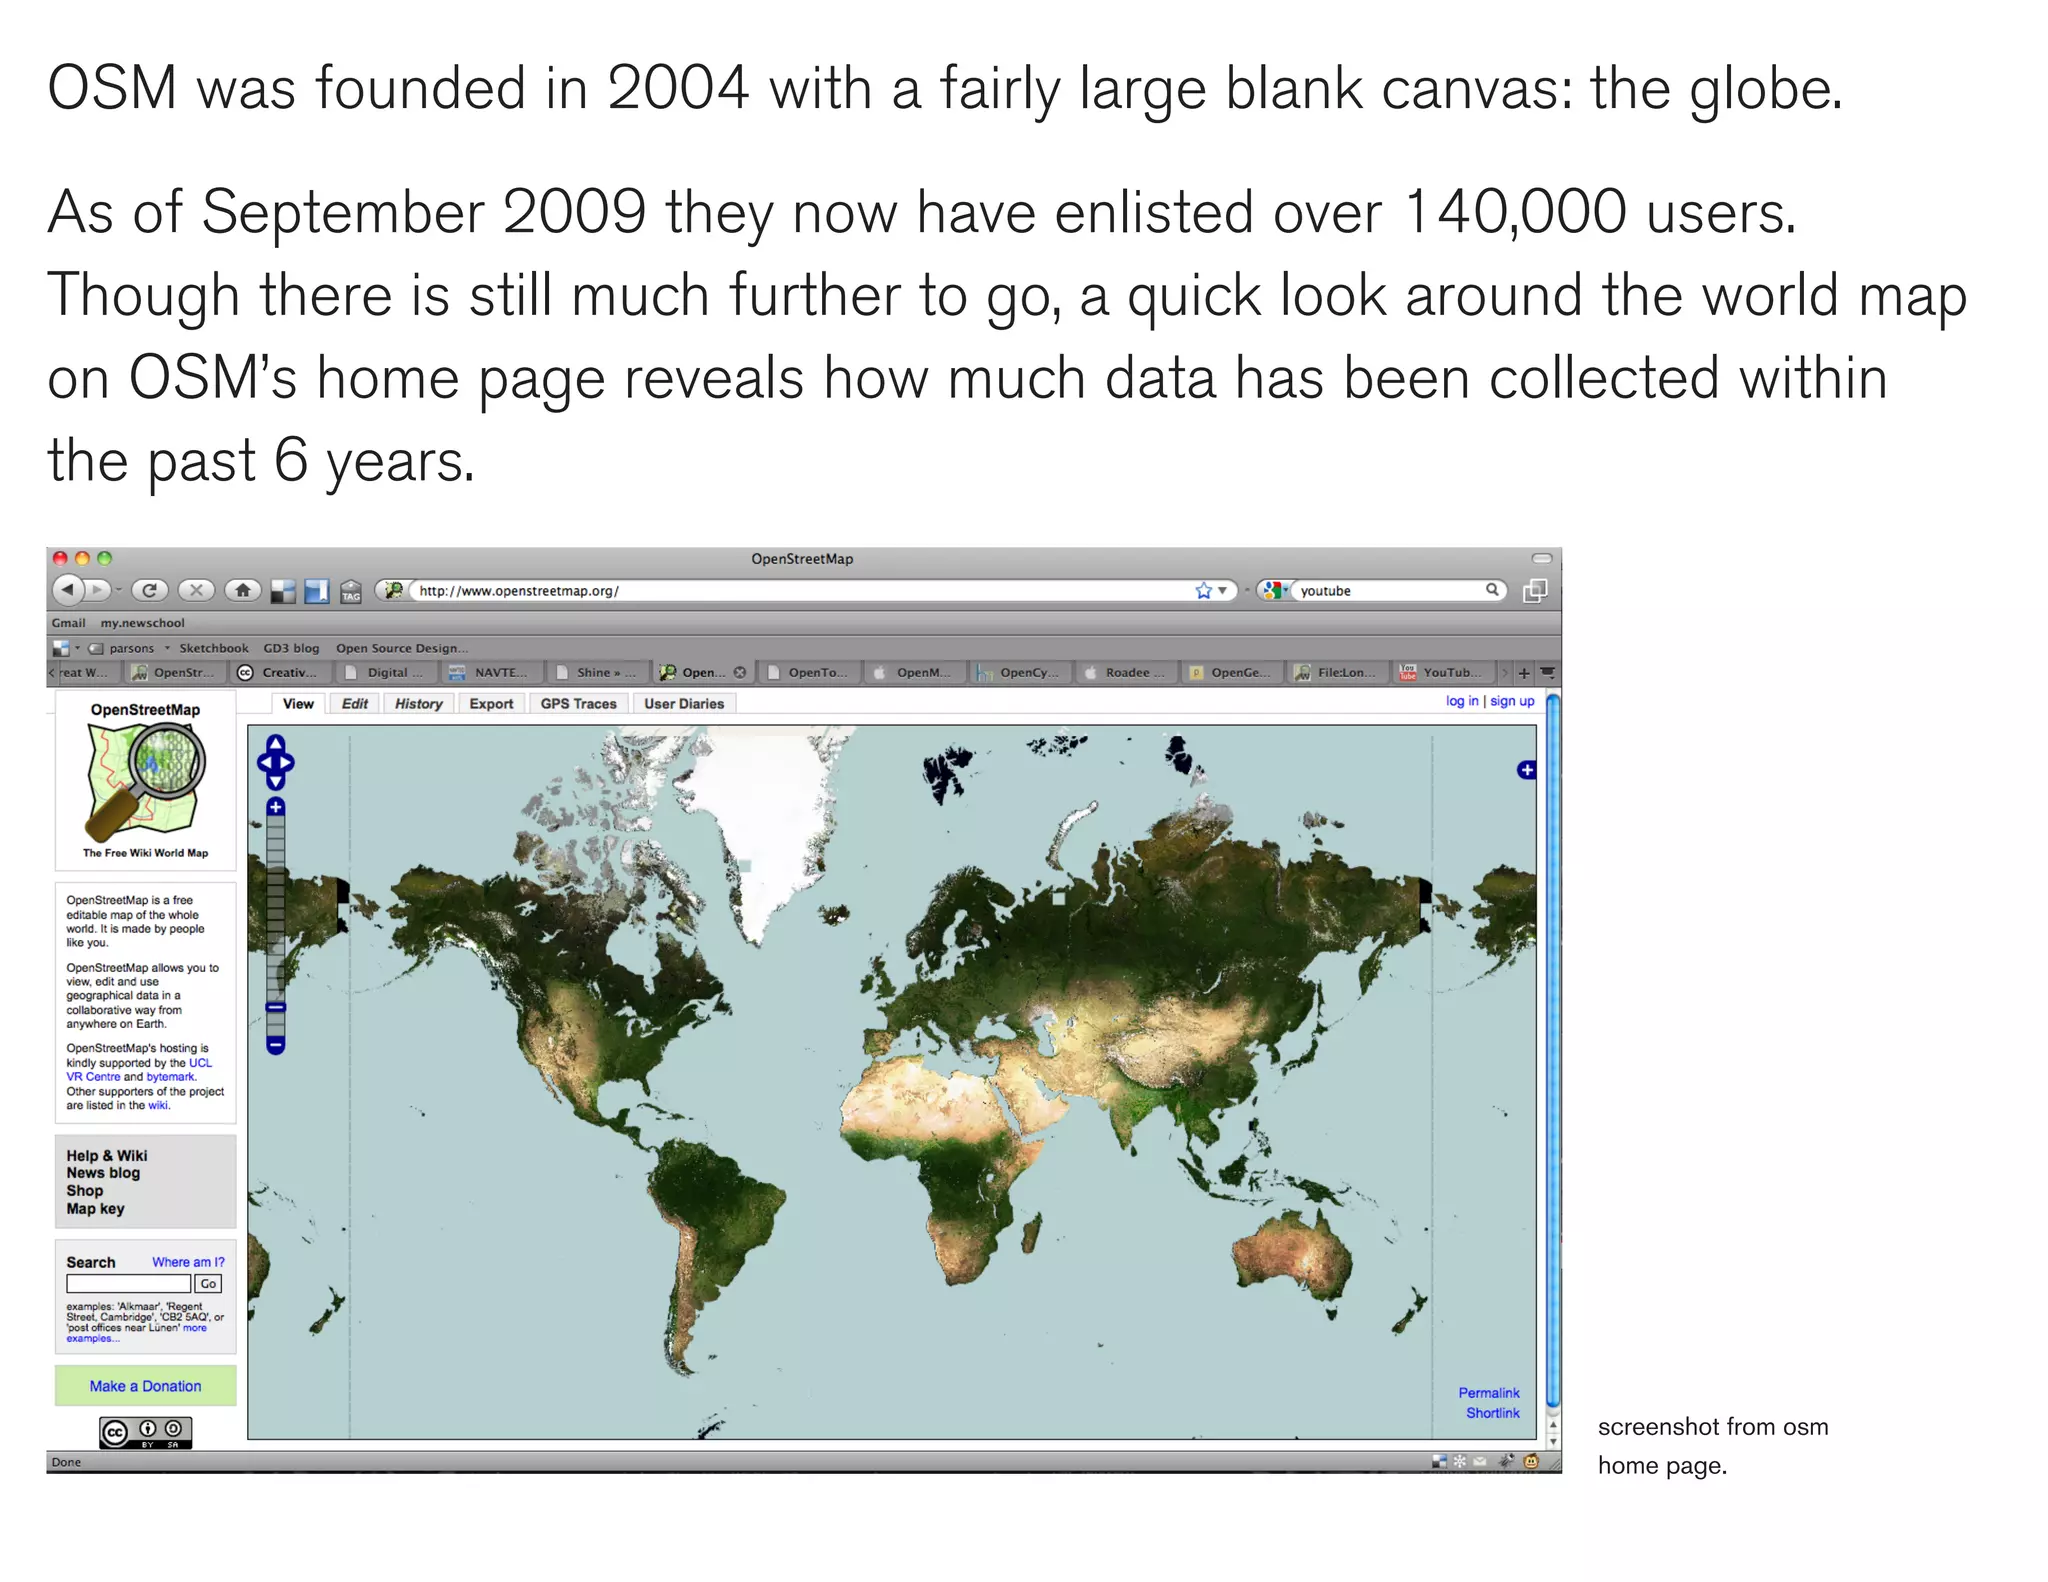
Task: Switch to the Export tab
Action: pyautogui.click(x=491, y=704)
